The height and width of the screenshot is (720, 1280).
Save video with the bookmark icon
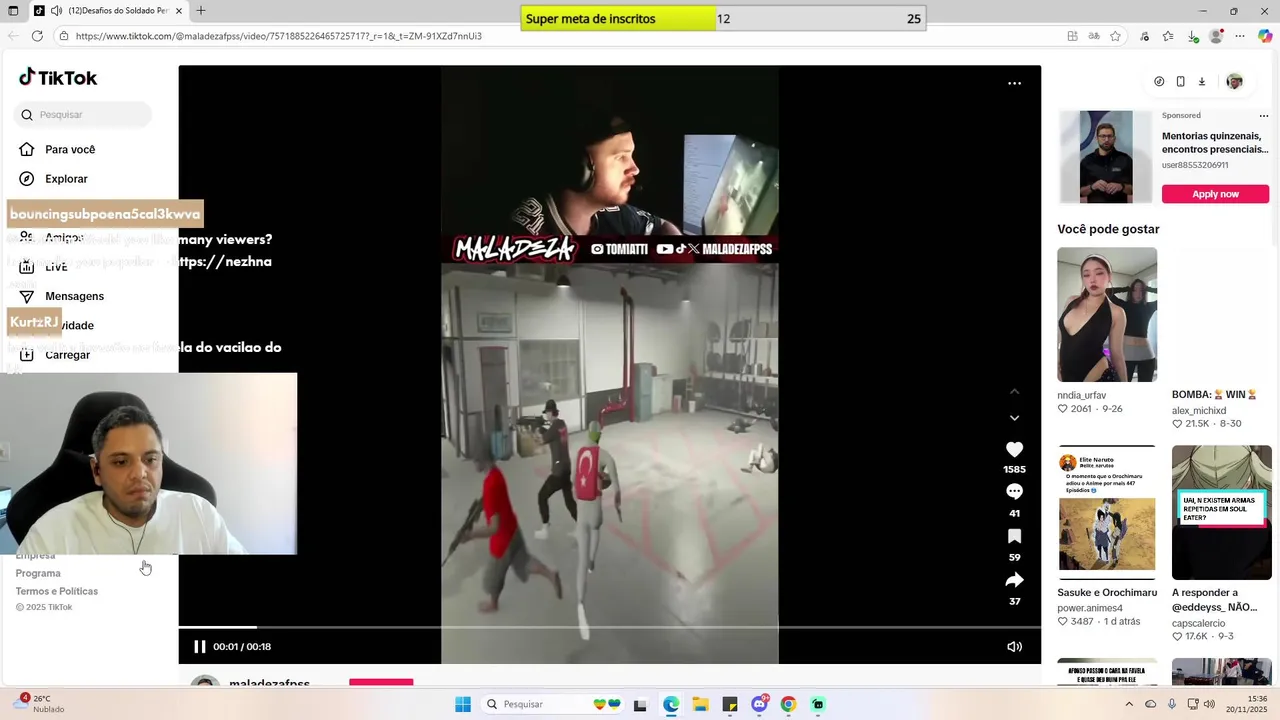coord(1014,536)
